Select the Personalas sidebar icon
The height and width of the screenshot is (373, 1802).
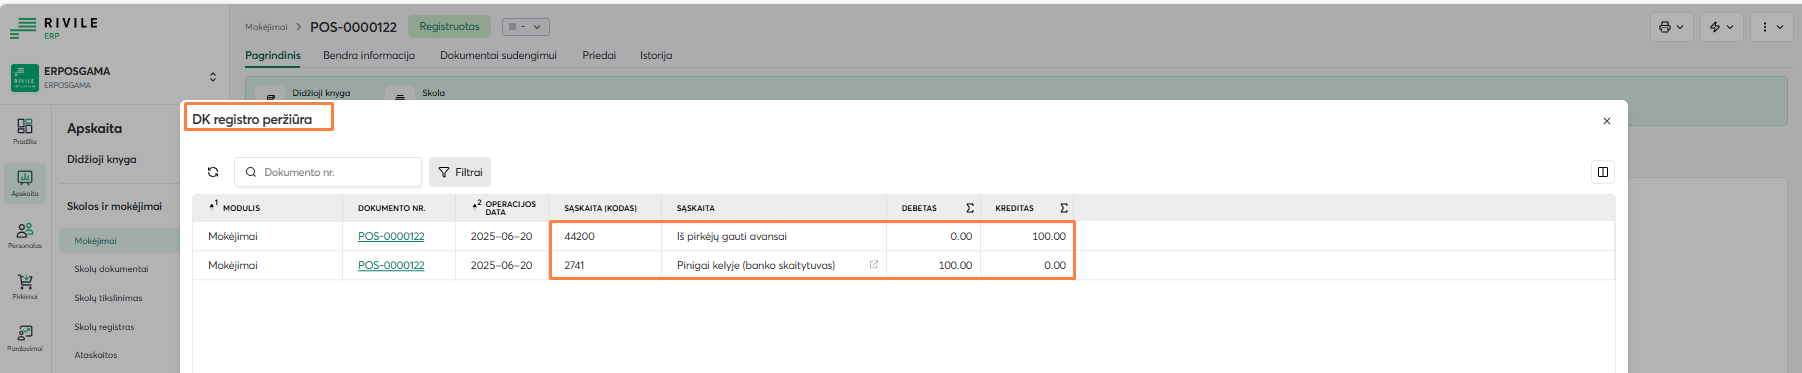[25, 235]
